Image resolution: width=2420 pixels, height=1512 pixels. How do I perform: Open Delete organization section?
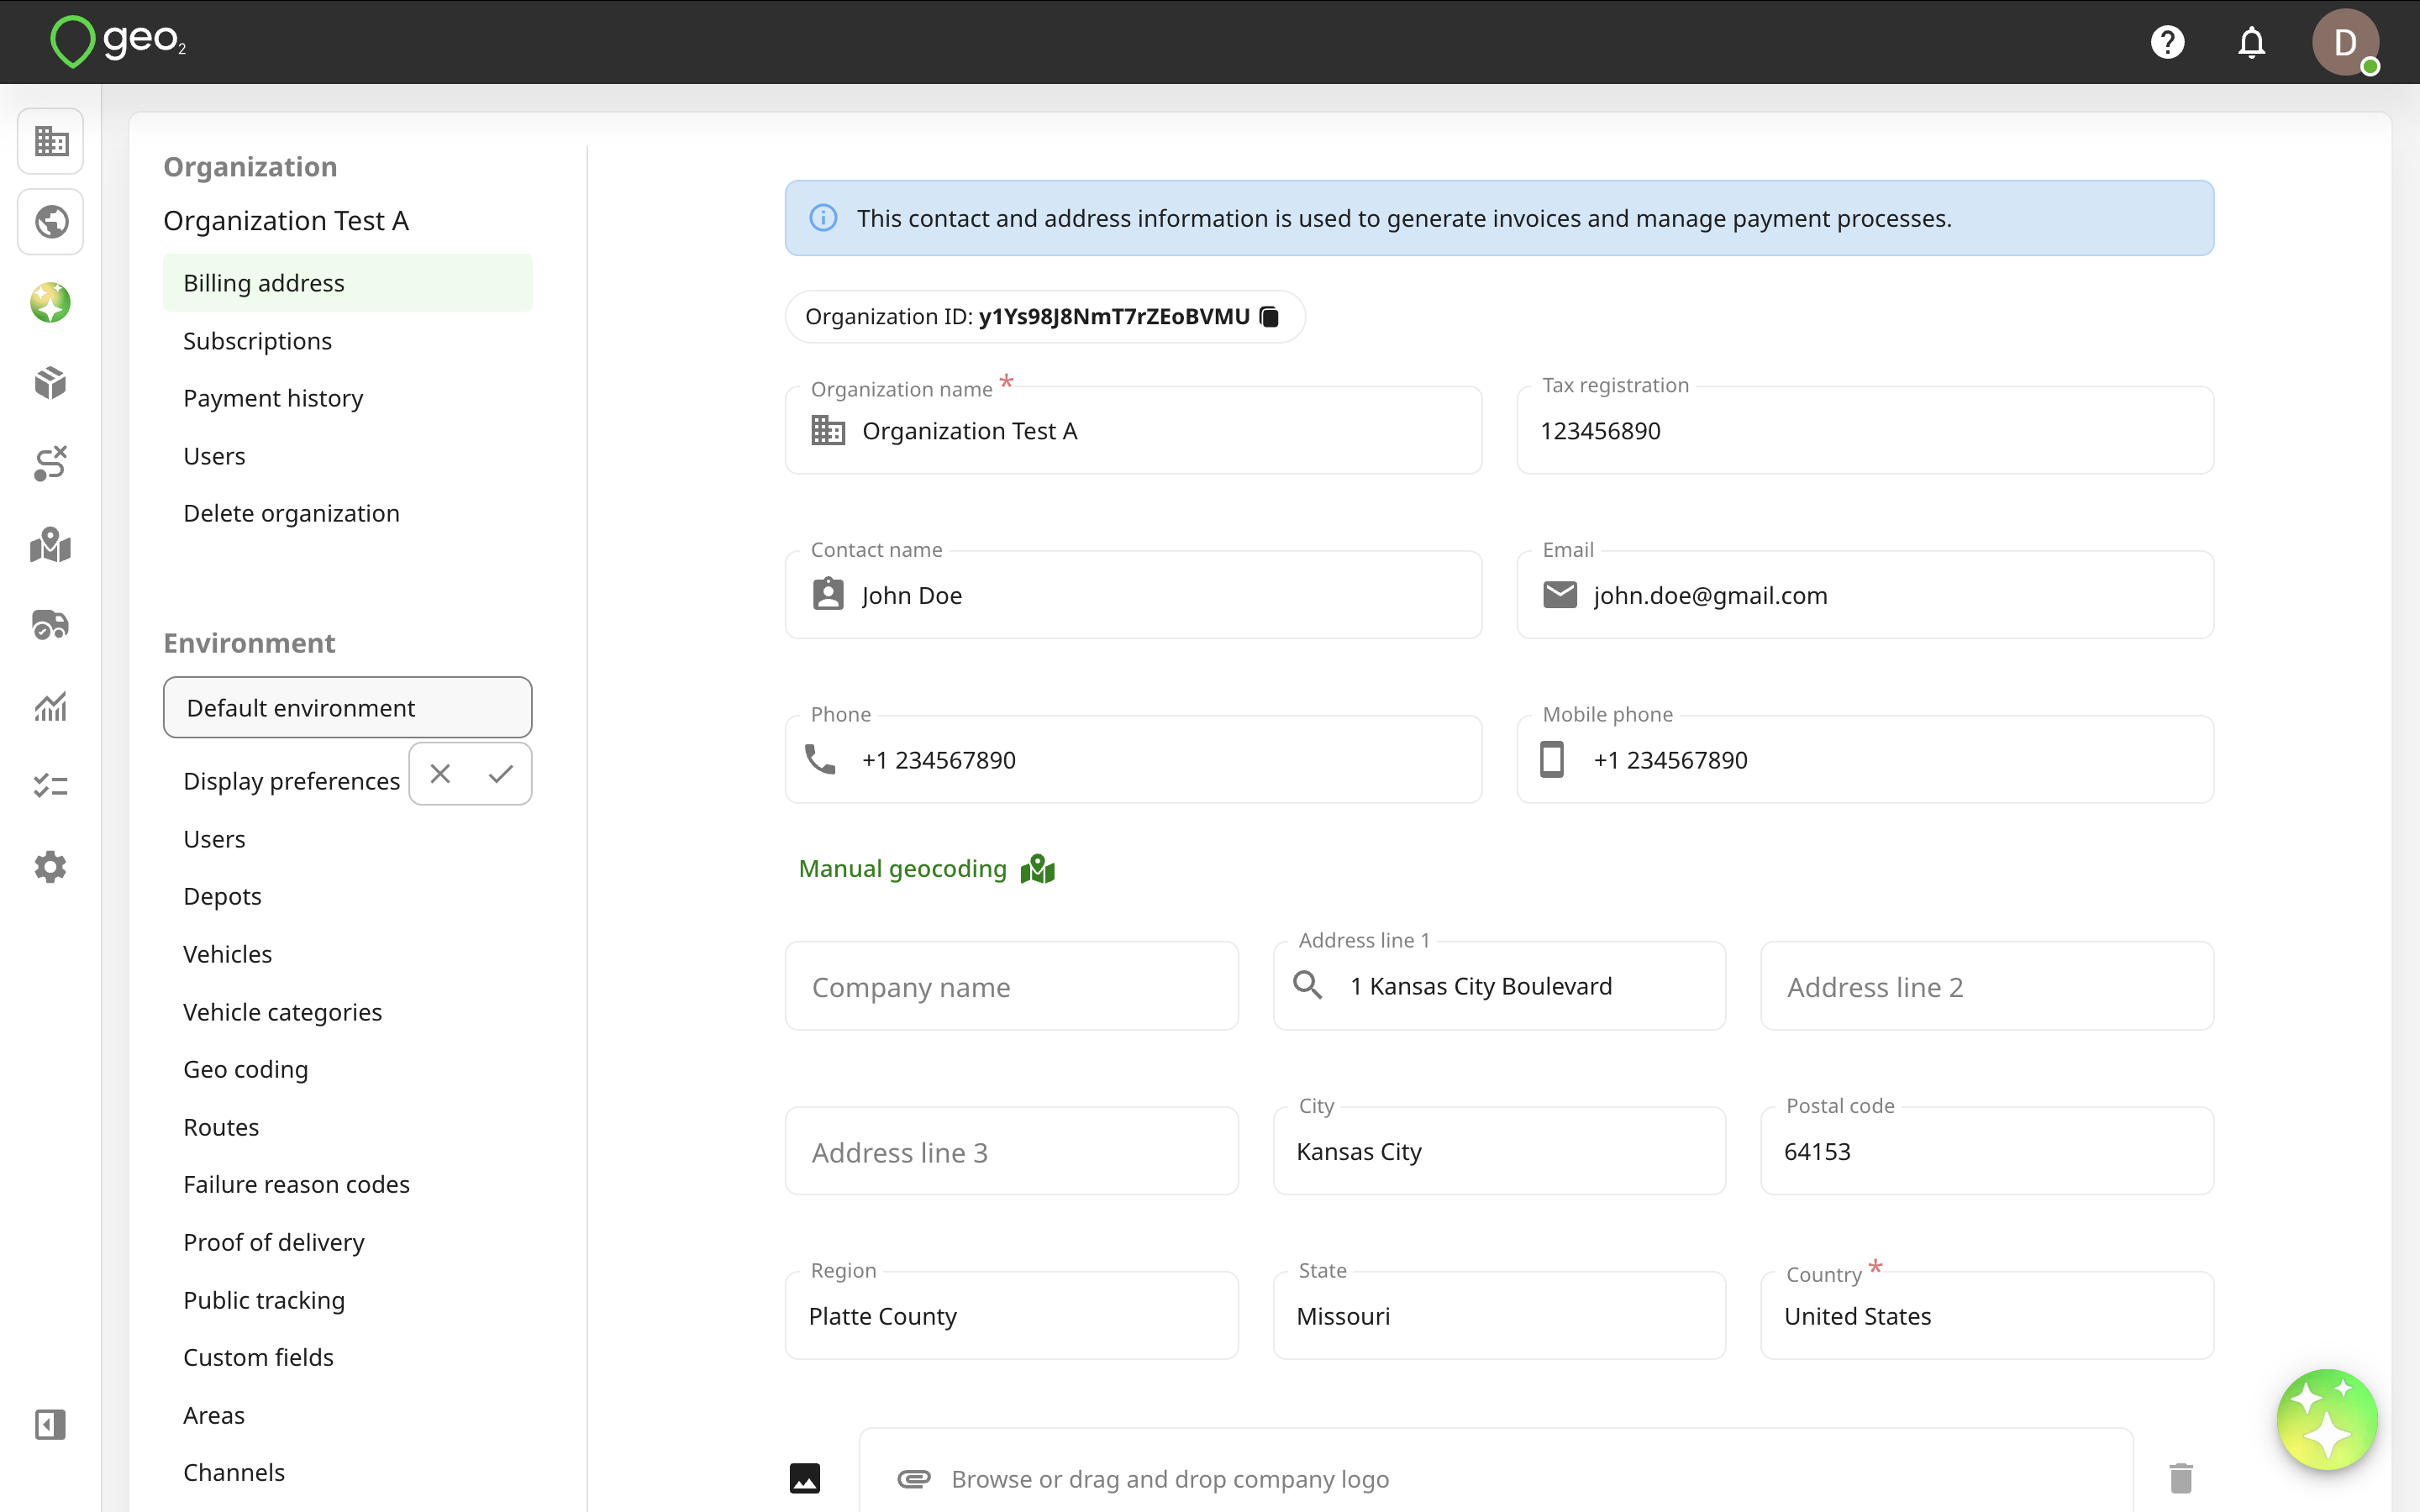[291, 513]
